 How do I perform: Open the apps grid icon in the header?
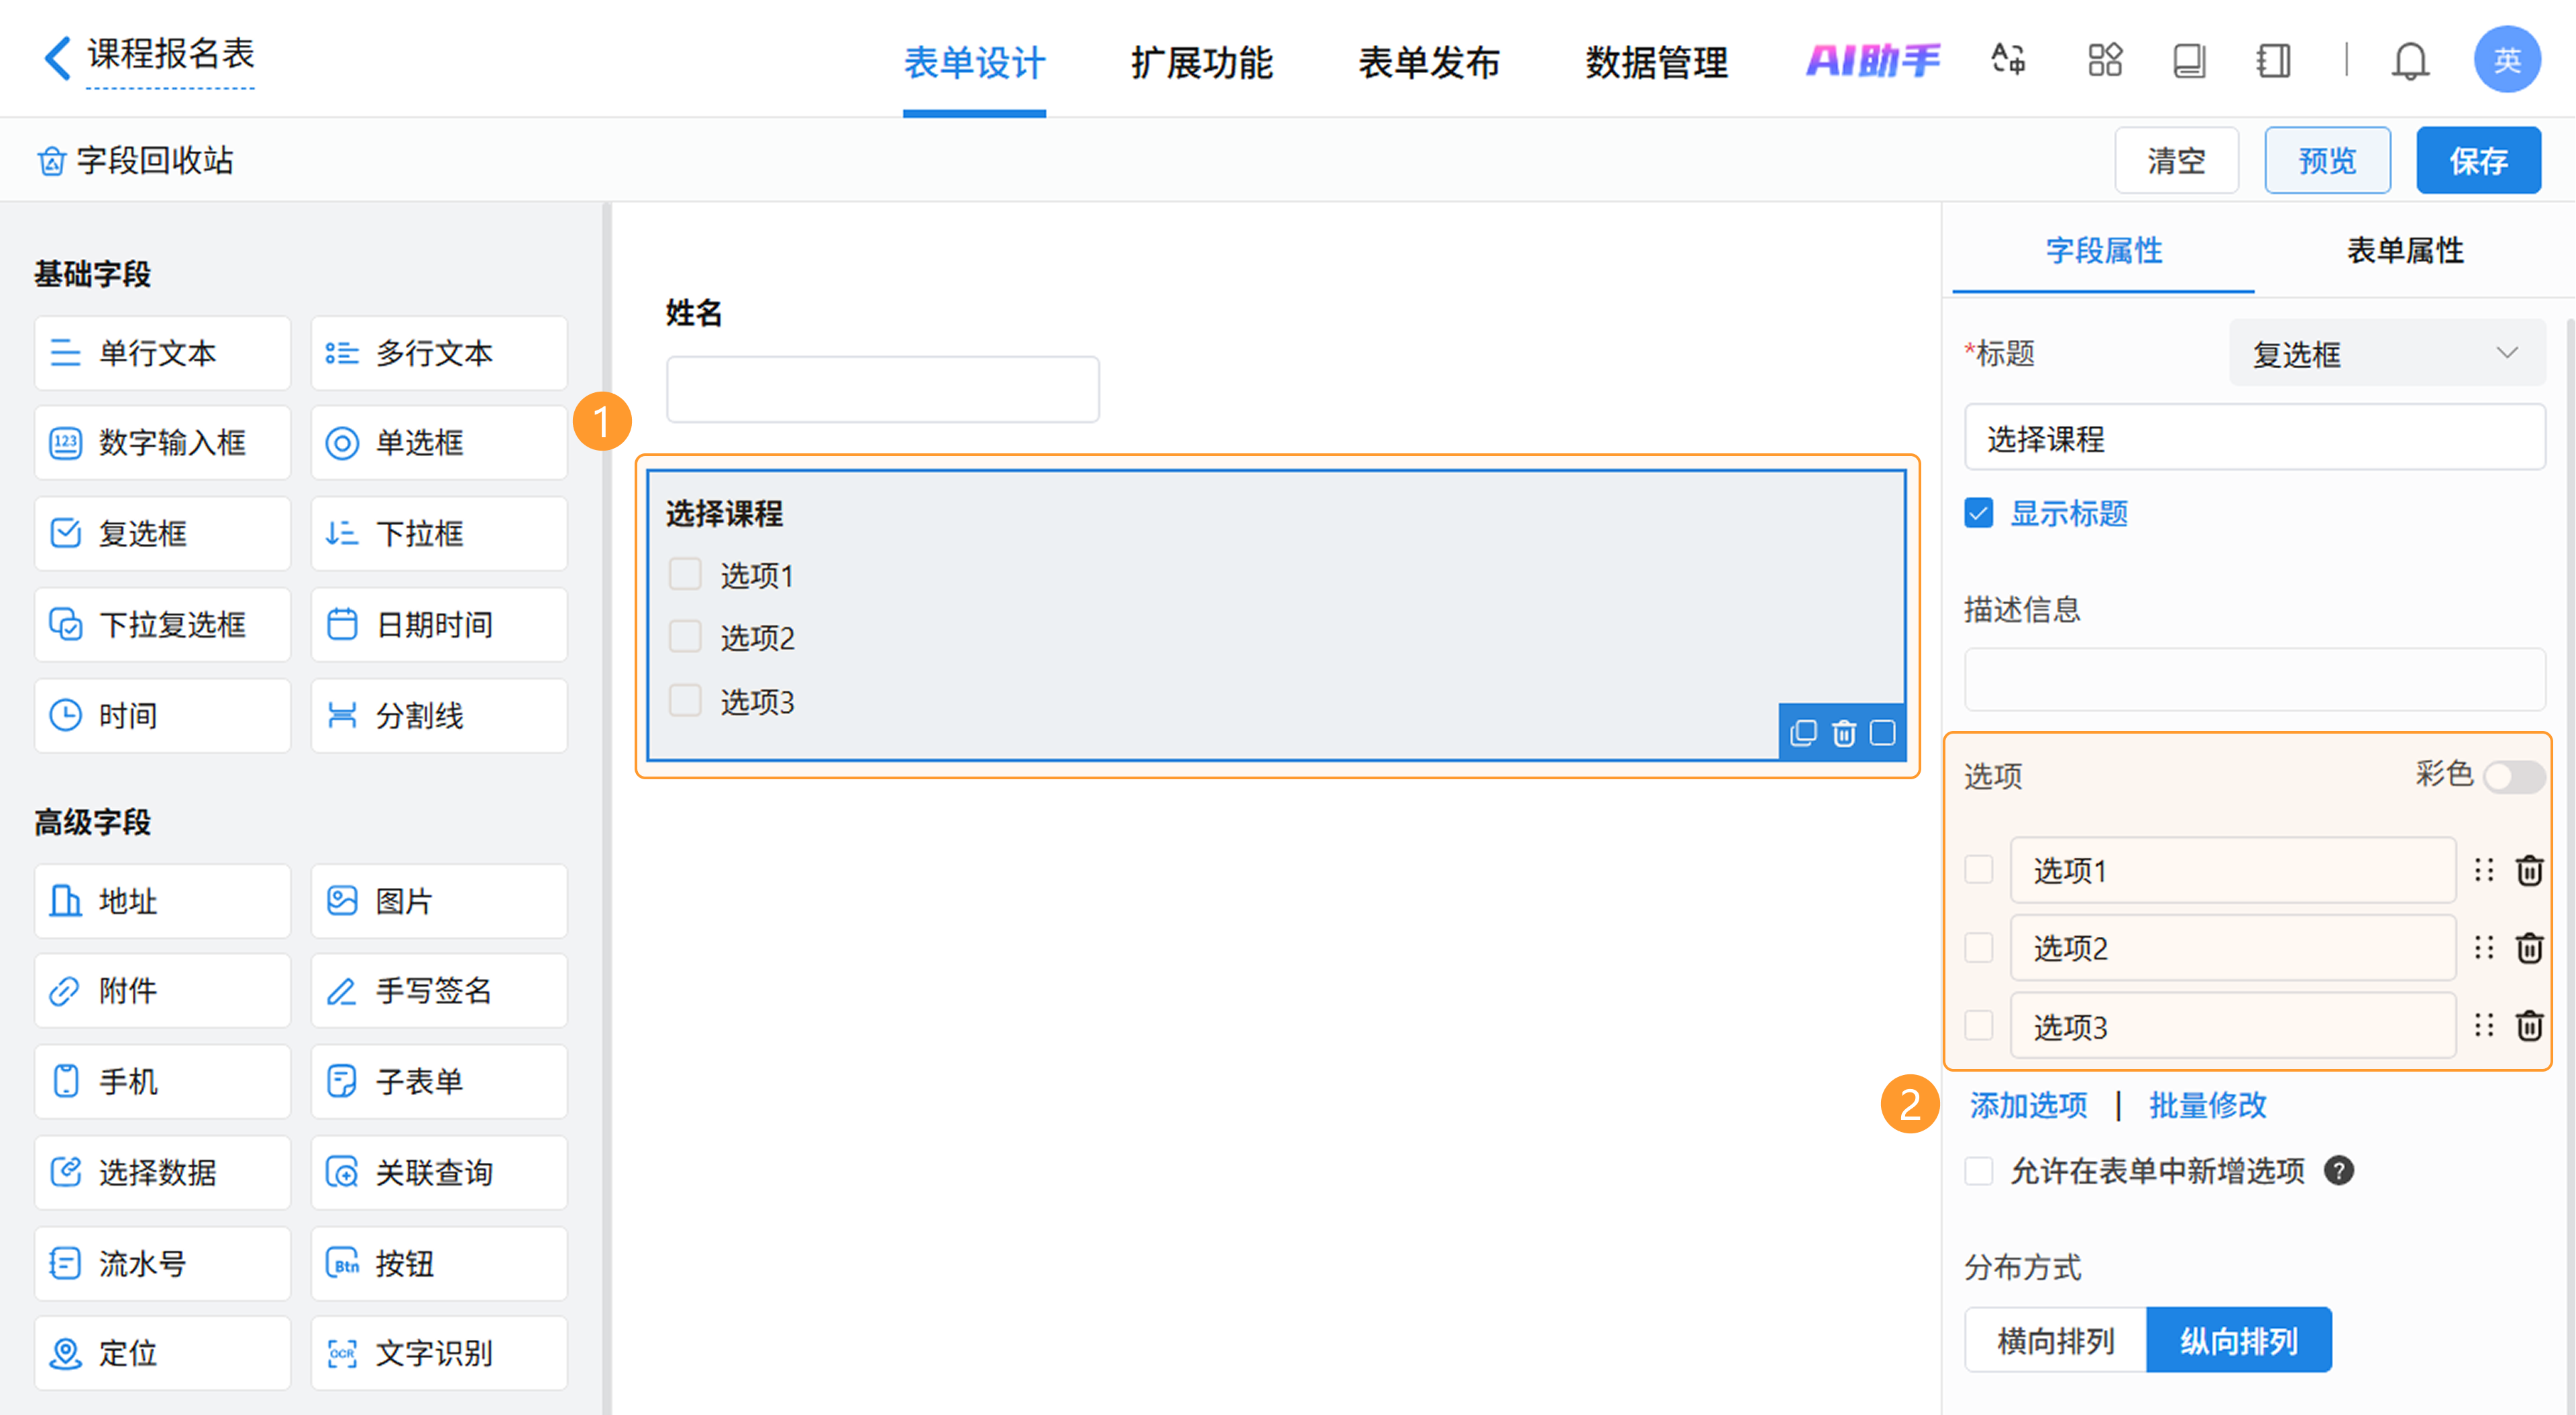2104,60
